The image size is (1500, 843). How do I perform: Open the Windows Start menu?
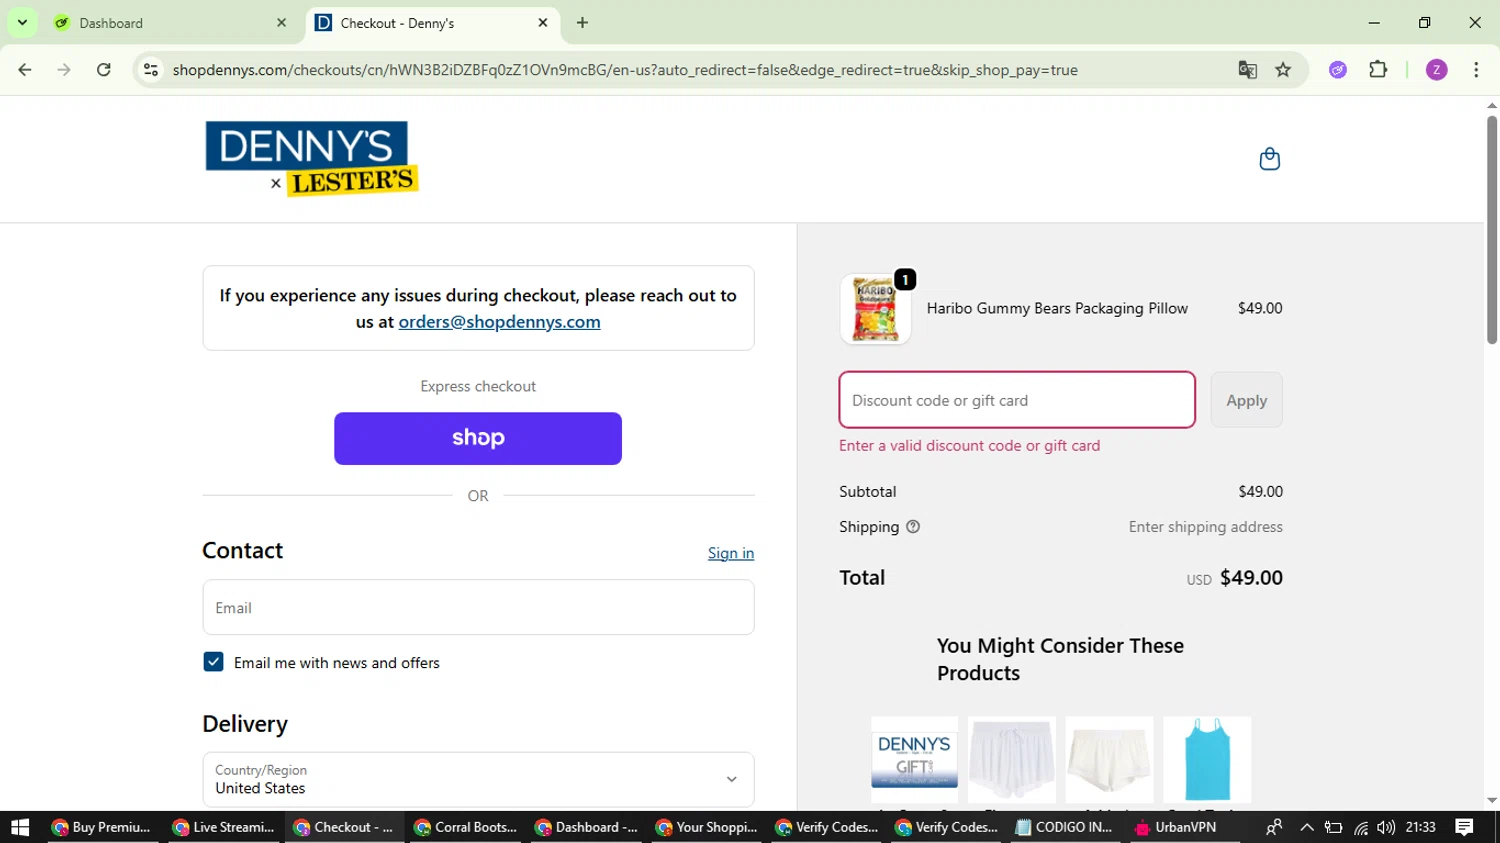[20, 827]
